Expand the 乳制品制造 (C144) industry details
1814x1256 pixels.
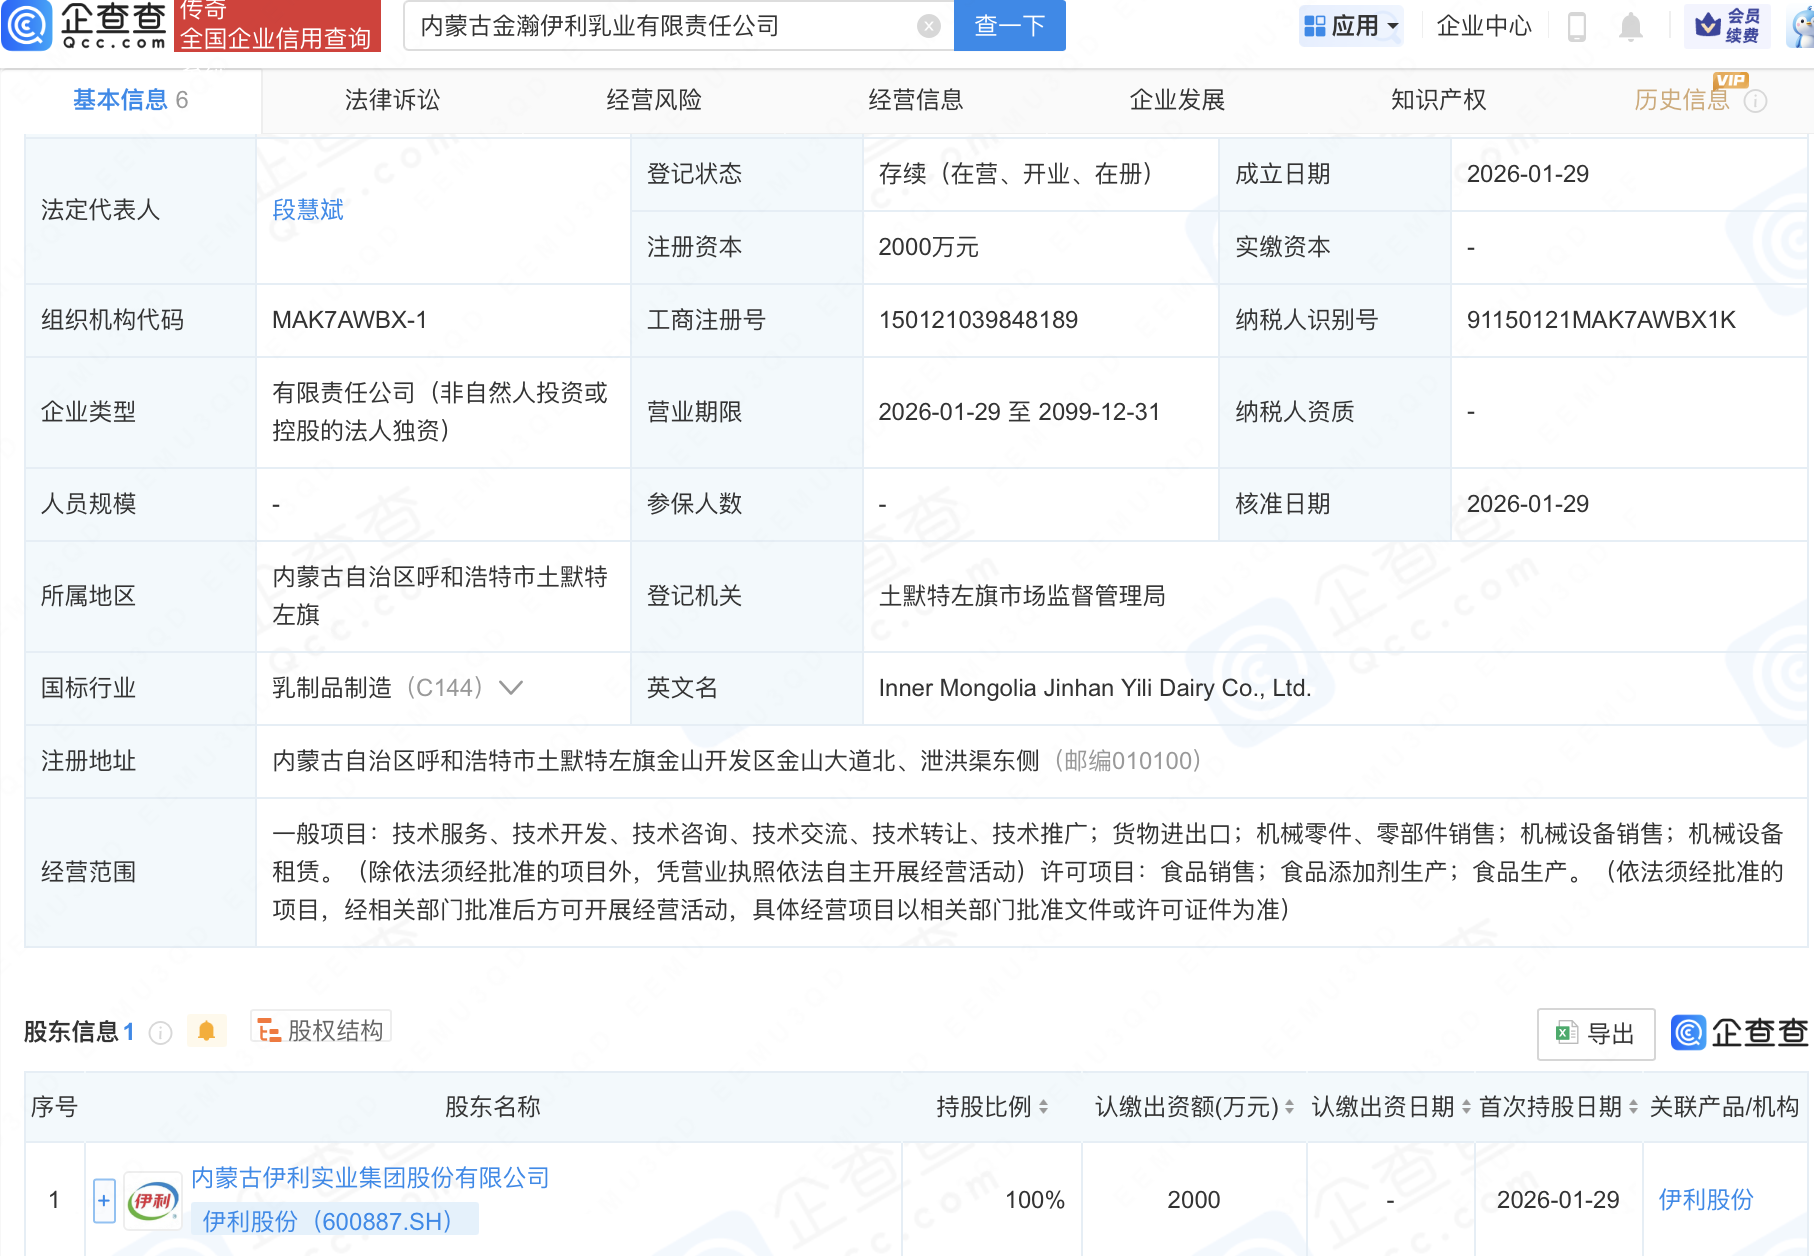click(511, 688)
